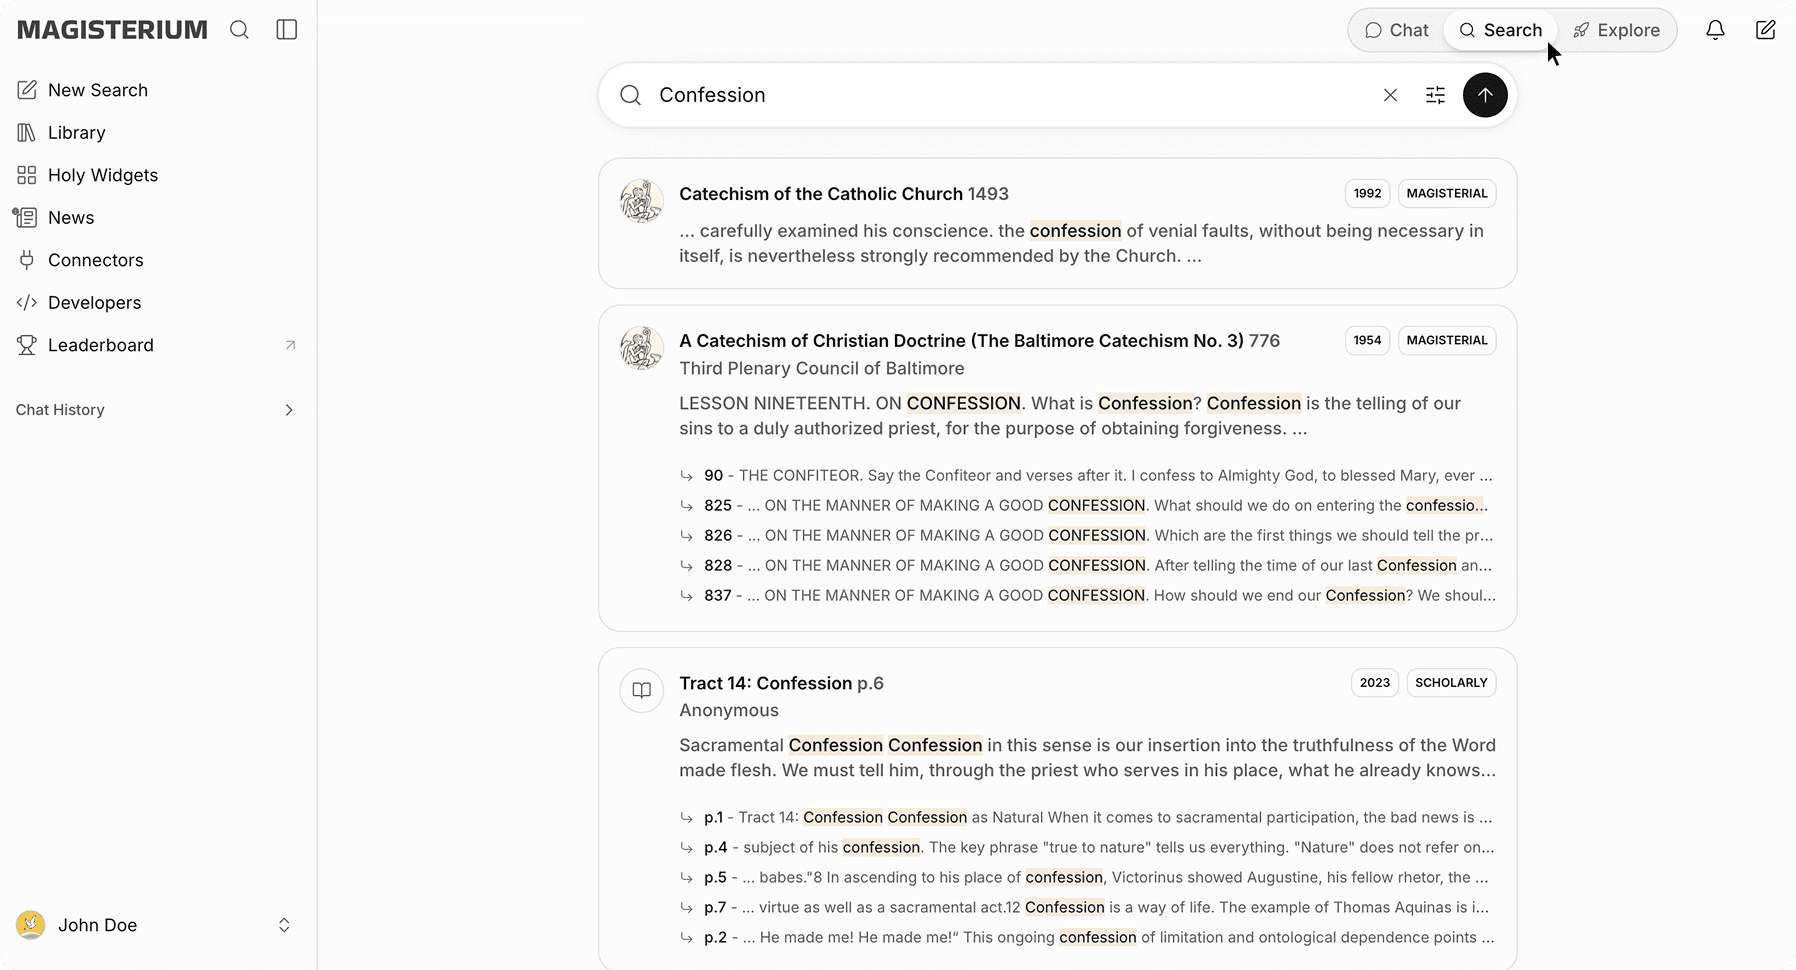Click the 1954 year badge
Screen dimensions: 1796x970
coord(1367,341)
